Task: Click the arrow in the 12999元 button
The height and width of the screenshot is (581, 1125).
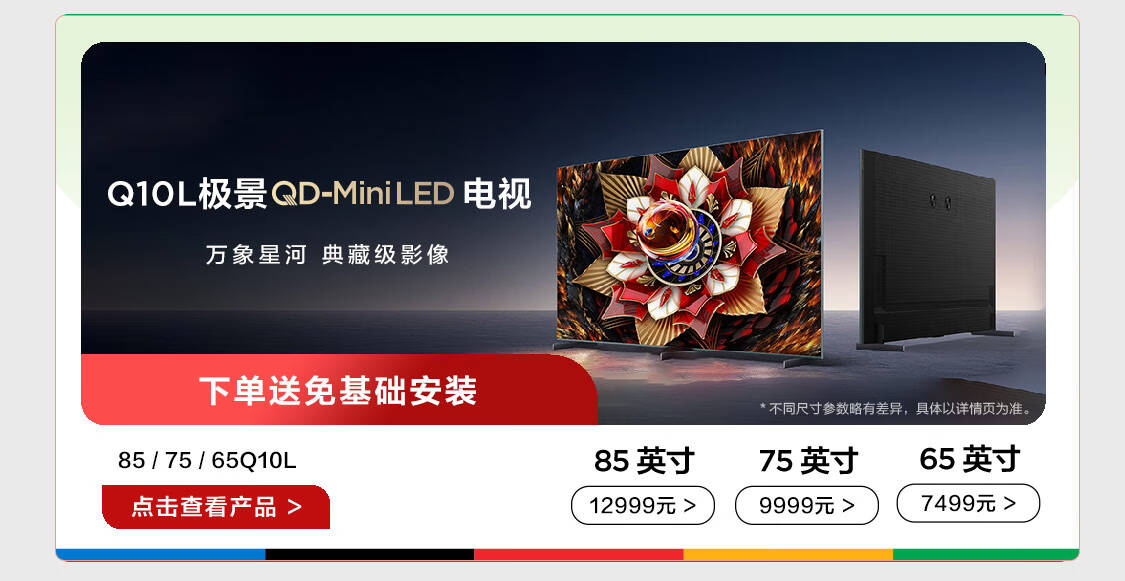Action: pos(689,506)
